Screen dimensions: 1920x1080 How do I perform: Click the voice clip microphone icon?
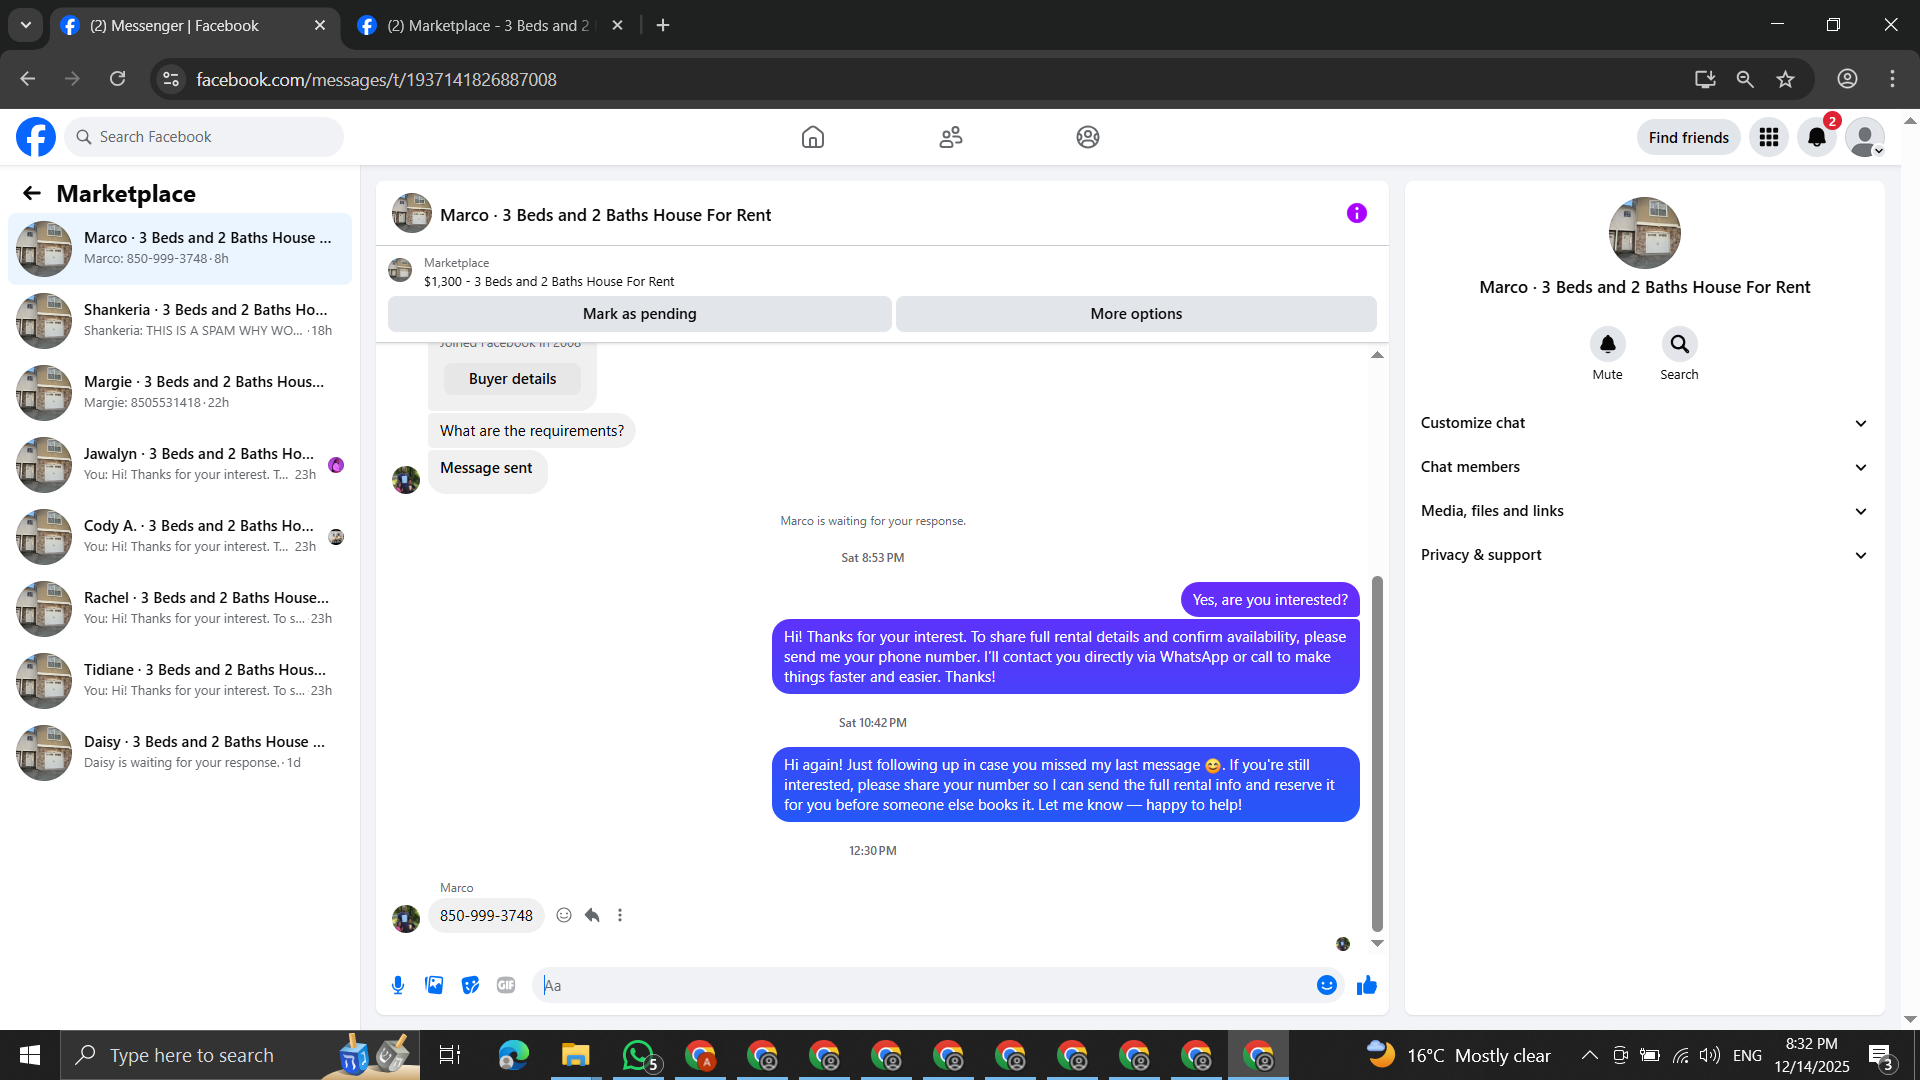[398, 985]
